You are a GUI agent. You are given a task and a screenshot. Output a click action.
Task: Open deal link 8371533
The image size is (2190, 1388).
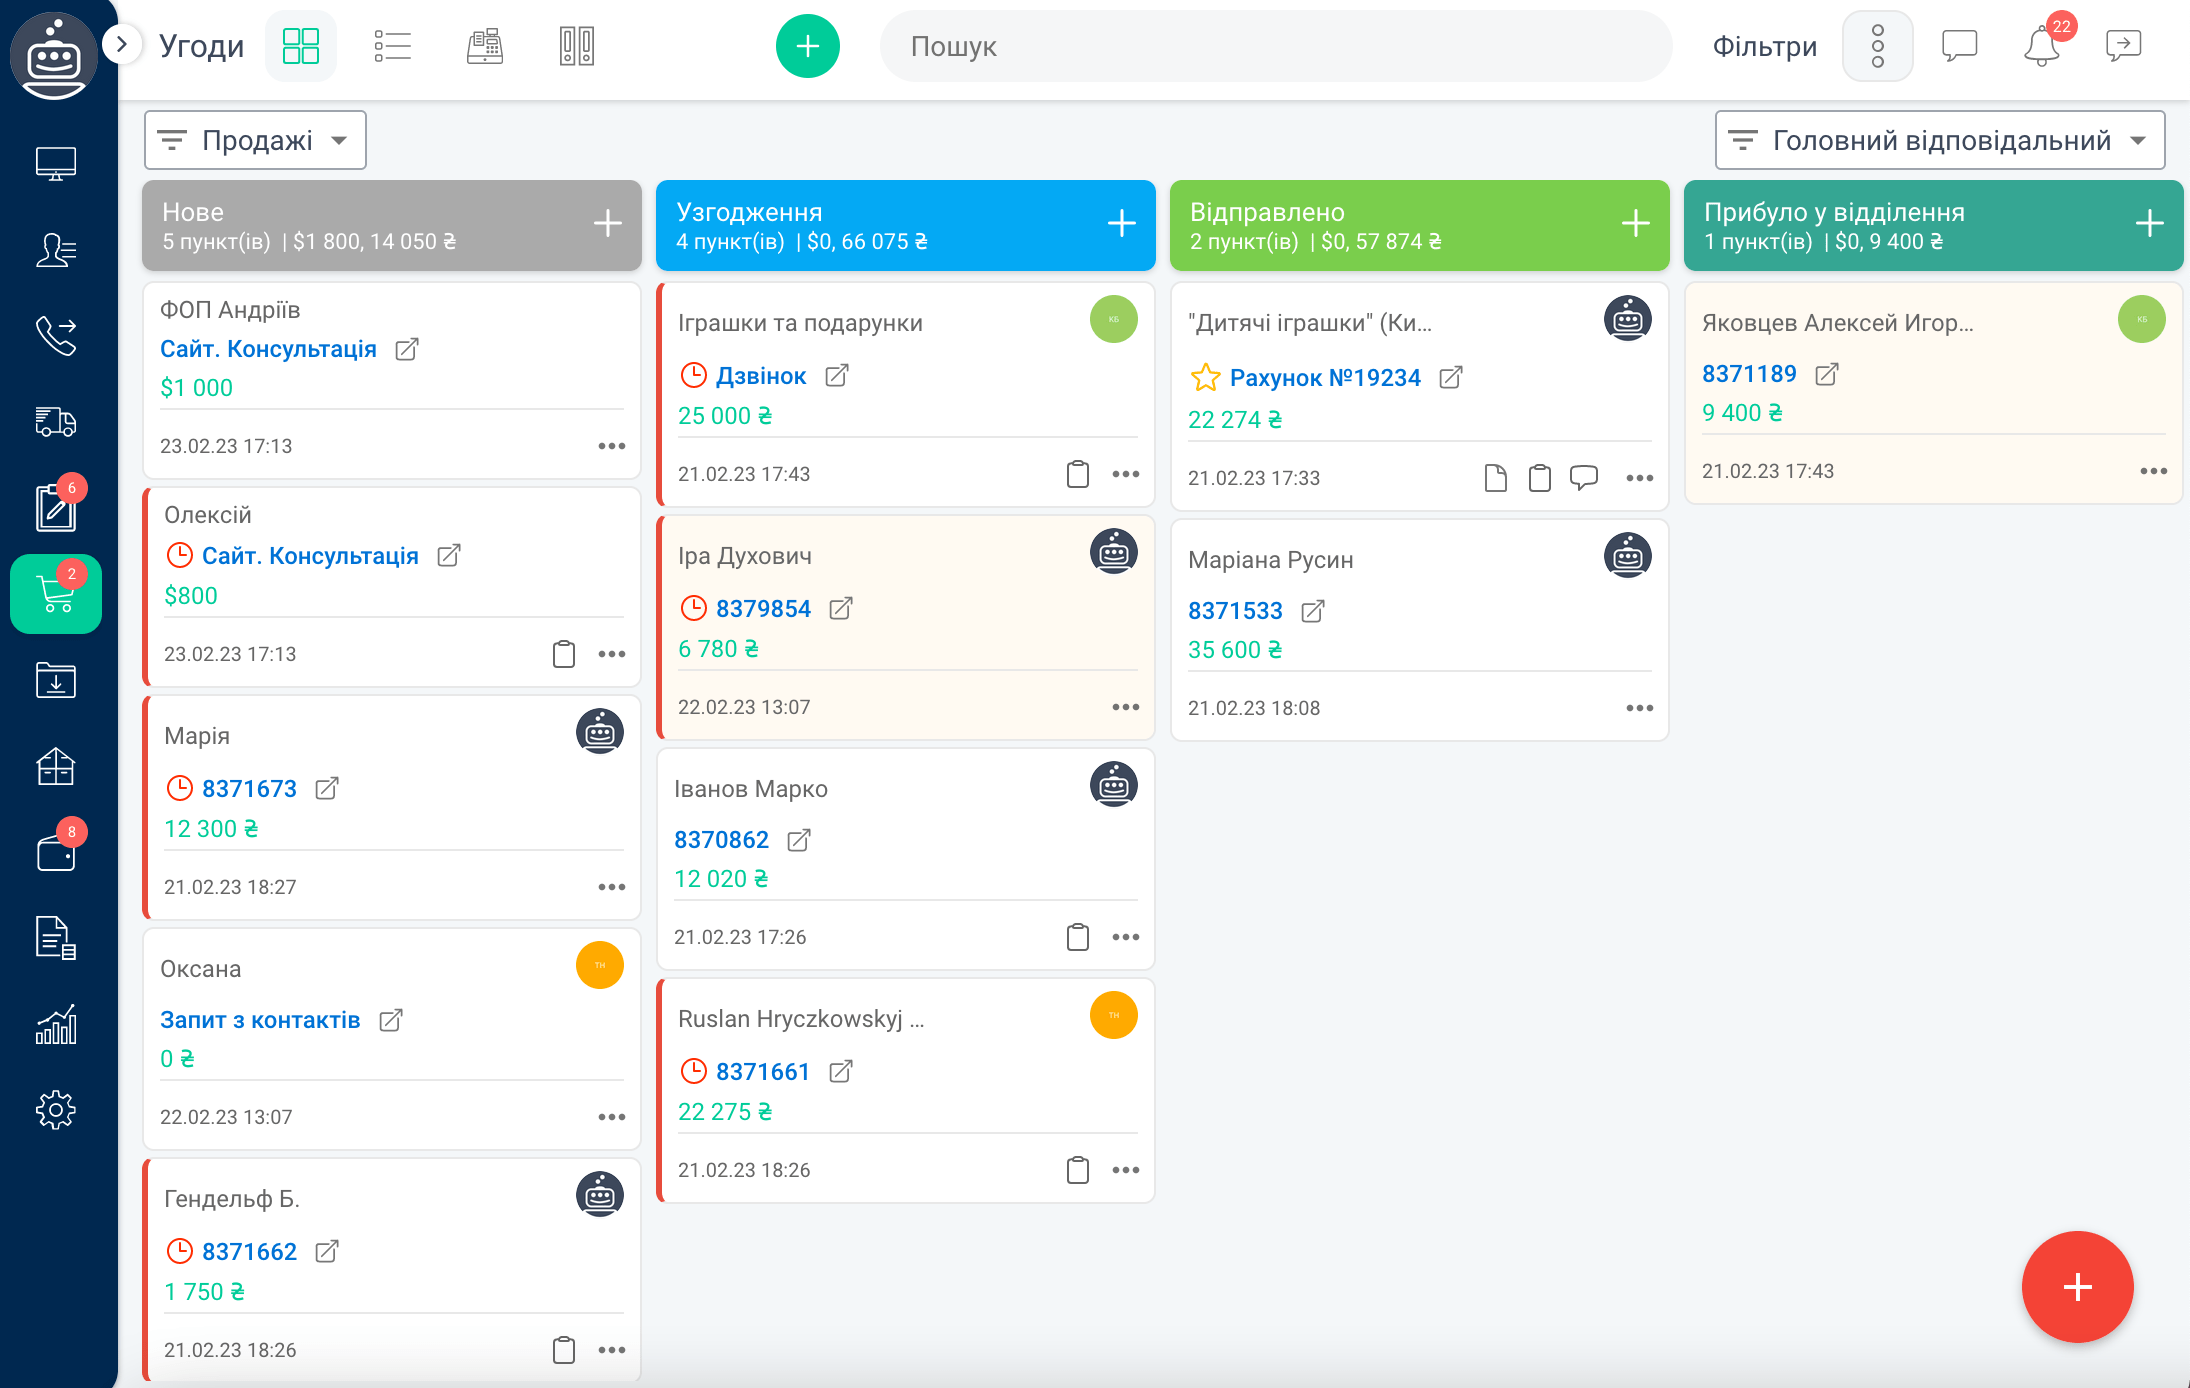(x=1235, y=611)
